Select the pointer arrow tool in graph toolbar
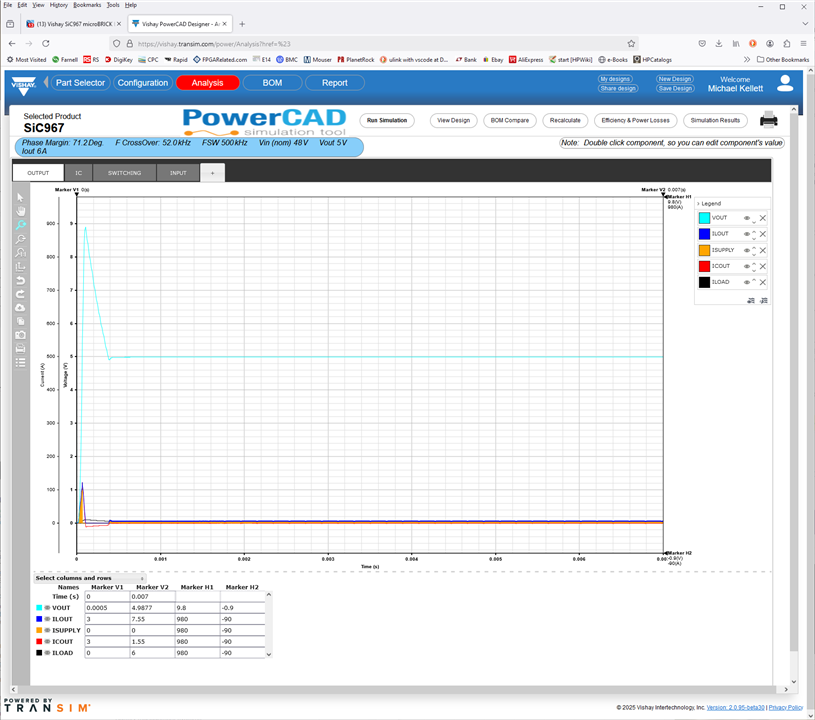 (20, 198)
